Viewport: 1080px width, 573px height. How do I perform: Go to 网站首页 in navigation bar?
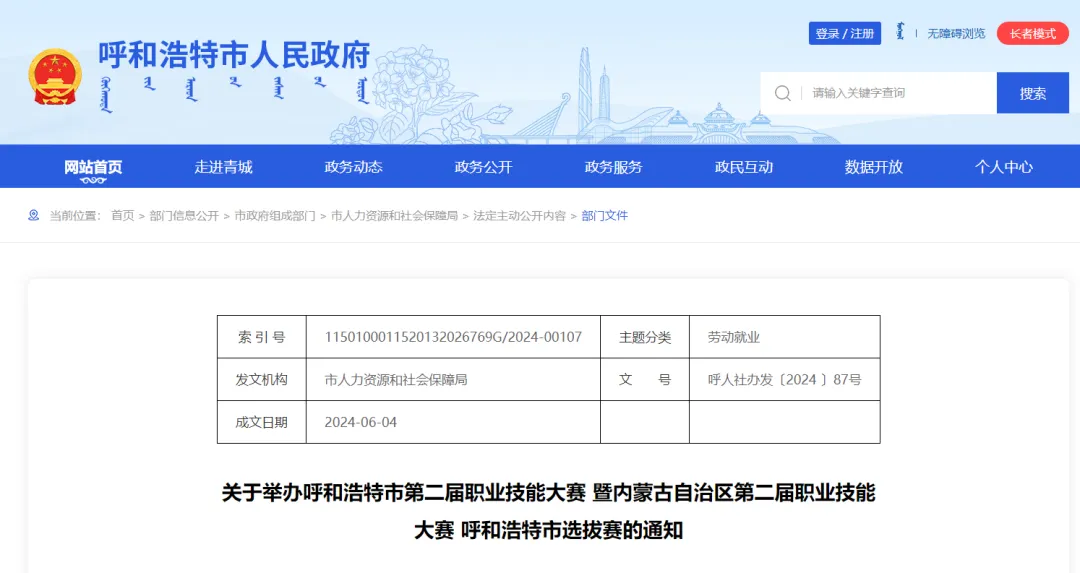[93, 167]
